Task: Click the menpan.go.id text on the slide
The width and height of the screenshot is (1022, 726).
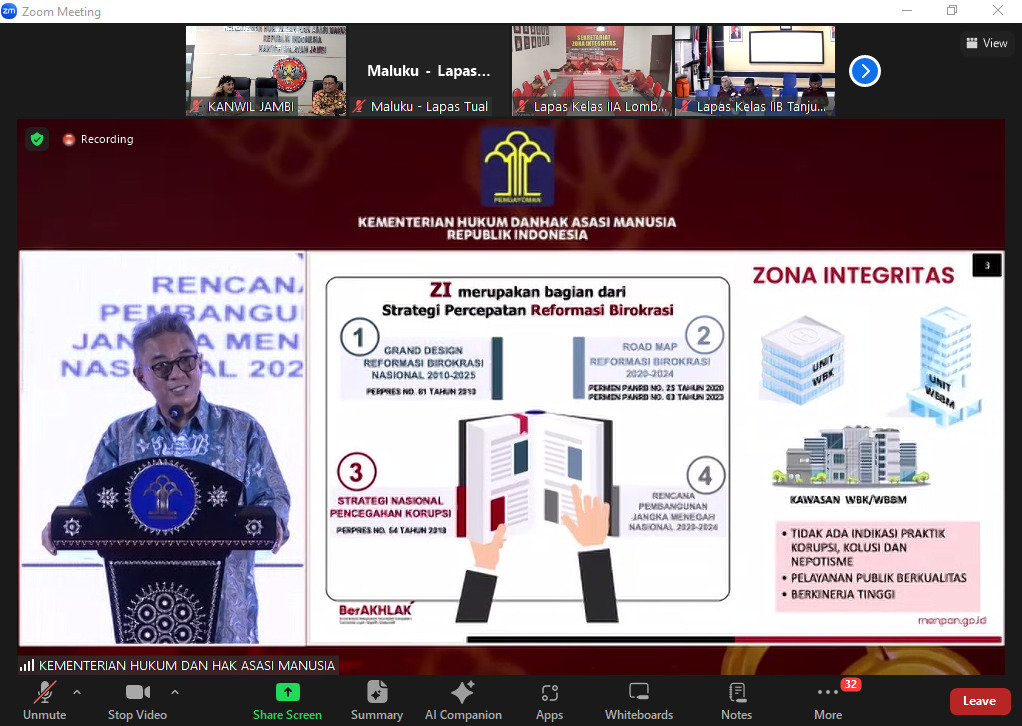Action: (952, 620)
